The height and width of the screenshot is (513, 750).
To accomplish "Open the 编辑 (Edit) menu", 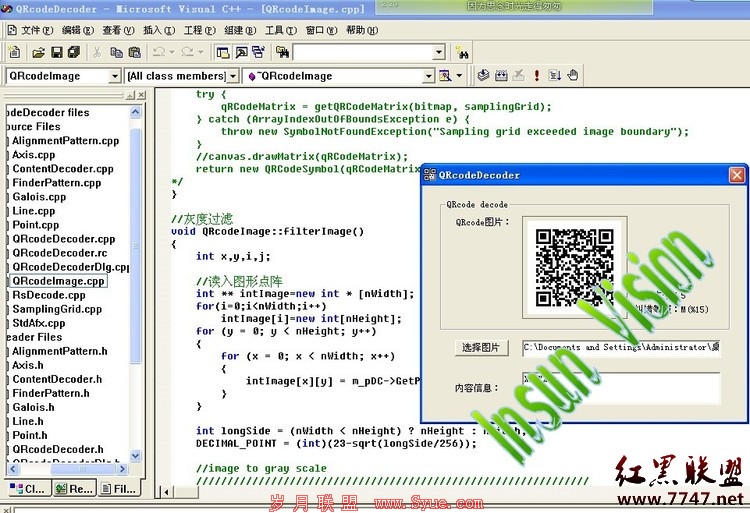I will click(x=77, y=30).
